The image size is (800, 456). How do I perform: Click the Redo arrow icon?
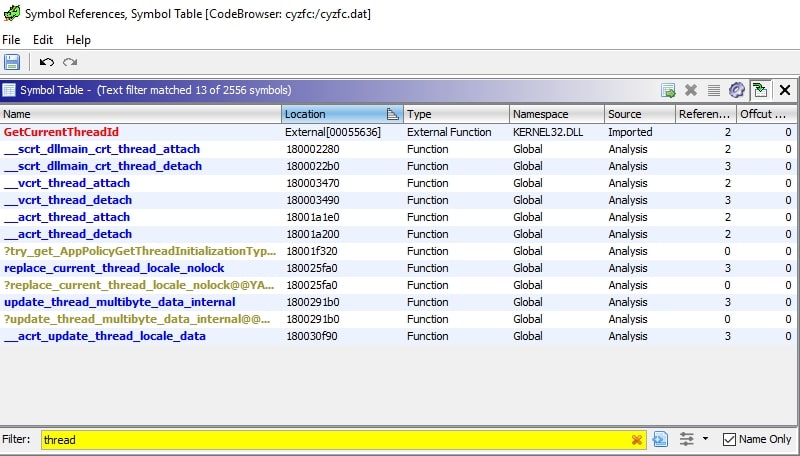70,62
